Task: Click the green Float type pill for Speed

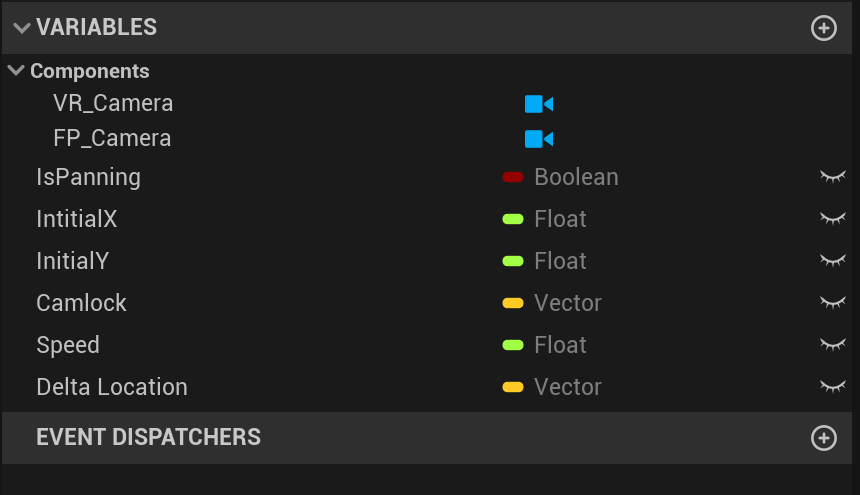Action: [513, 345]
